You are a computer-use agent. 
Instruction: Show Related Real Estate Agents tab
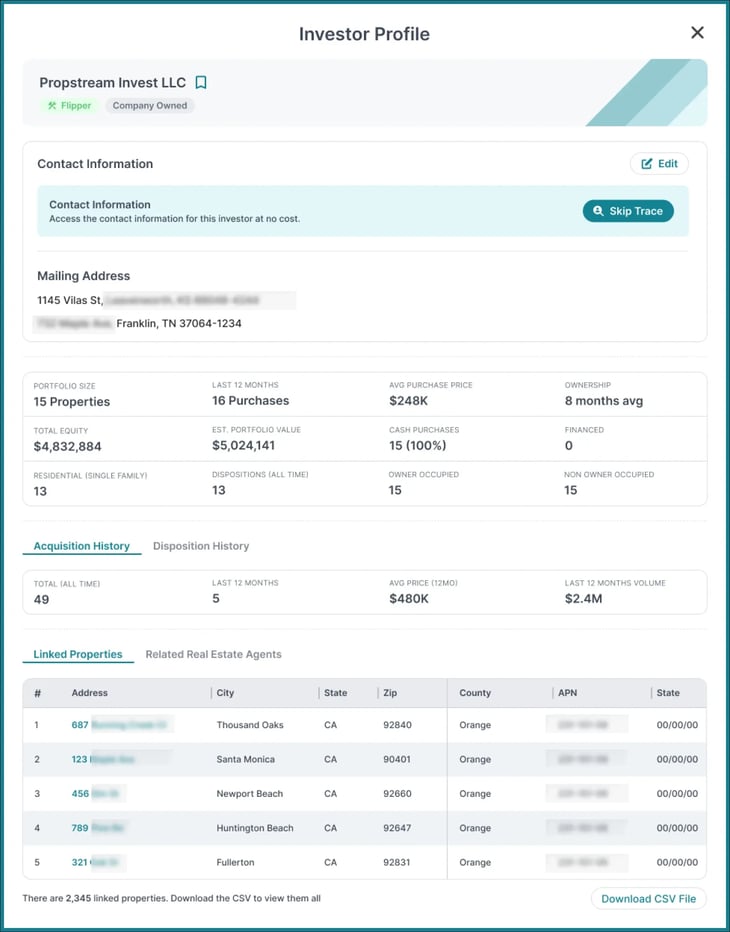pos(213,654)
